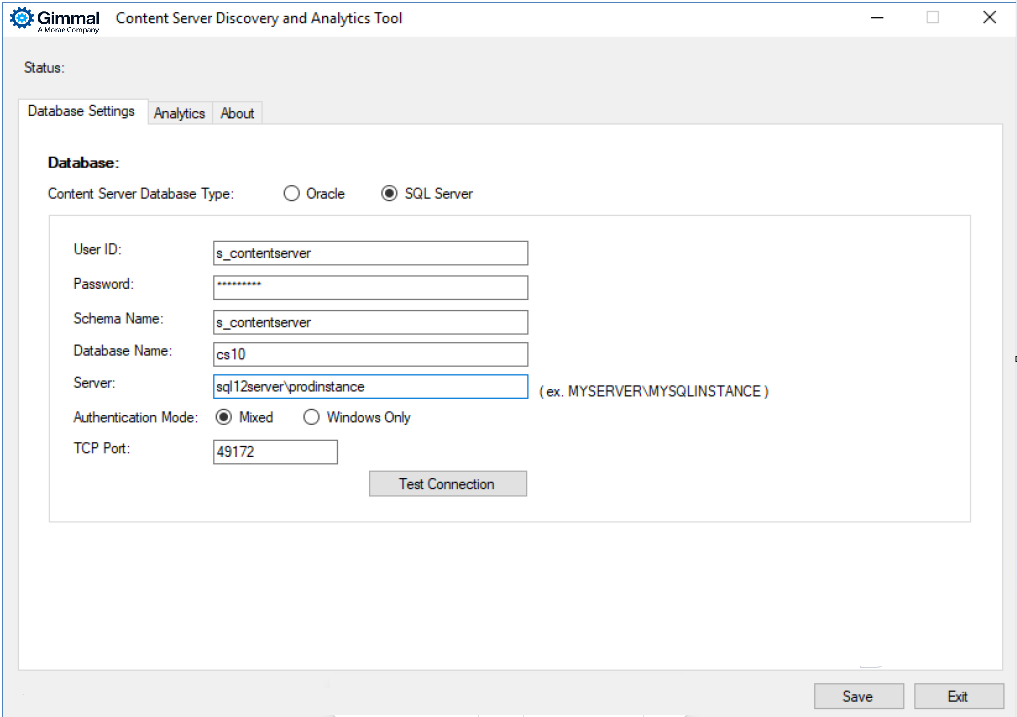Select the Database Settings tab
This screenshot has width=1017, height=717.
tap(81, 111)
